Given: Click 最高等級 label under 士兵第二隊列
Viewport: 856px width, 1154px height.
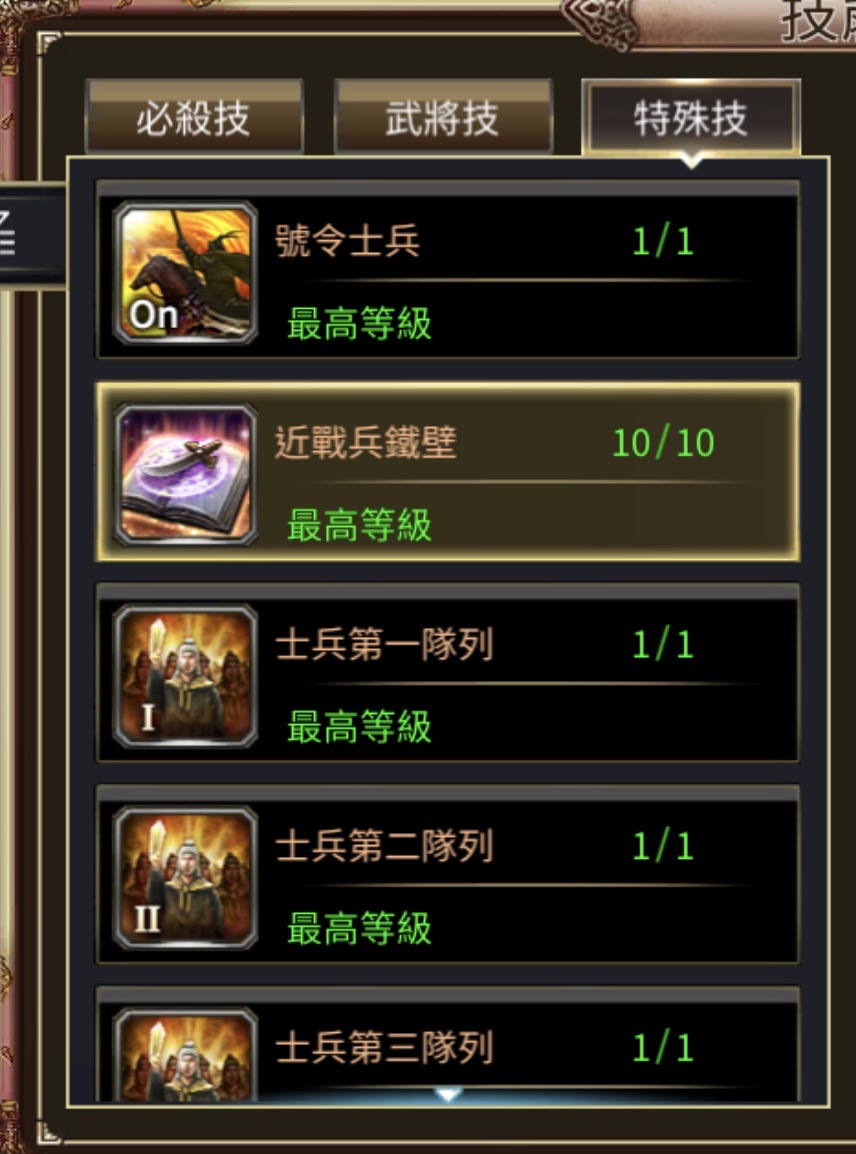Looking at the screenshot, I should [359, 929].
